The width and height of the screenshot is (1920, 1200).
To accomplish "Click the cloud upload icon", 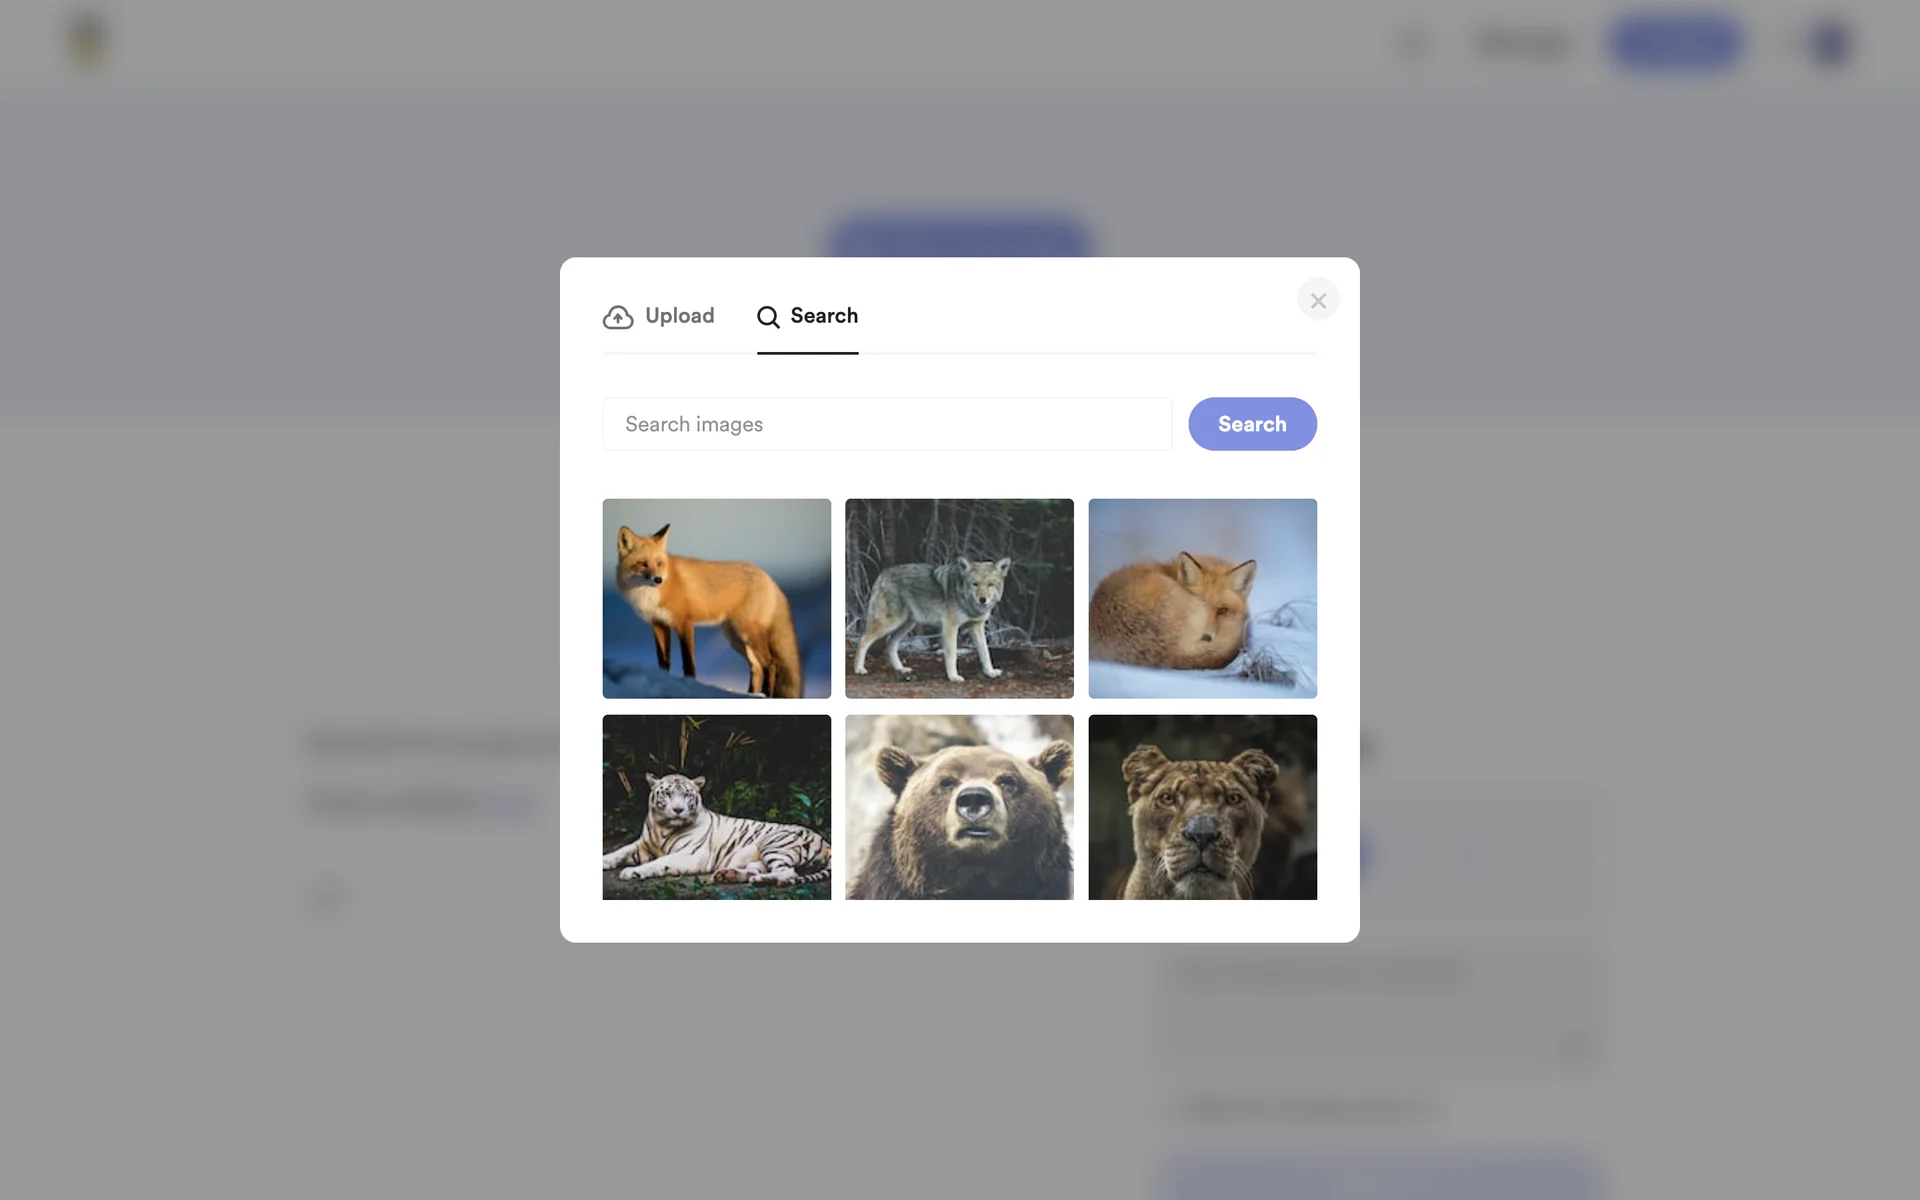I will point(618,317).
